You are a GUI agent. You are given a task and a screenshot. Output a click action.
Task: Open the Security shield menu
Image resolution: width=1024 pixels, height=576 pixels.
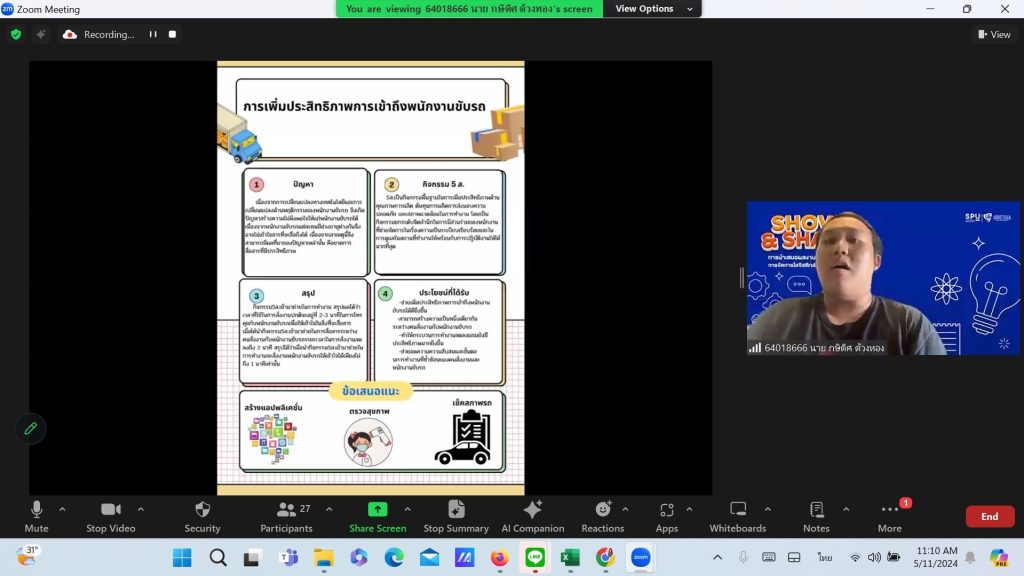point(202,517)
